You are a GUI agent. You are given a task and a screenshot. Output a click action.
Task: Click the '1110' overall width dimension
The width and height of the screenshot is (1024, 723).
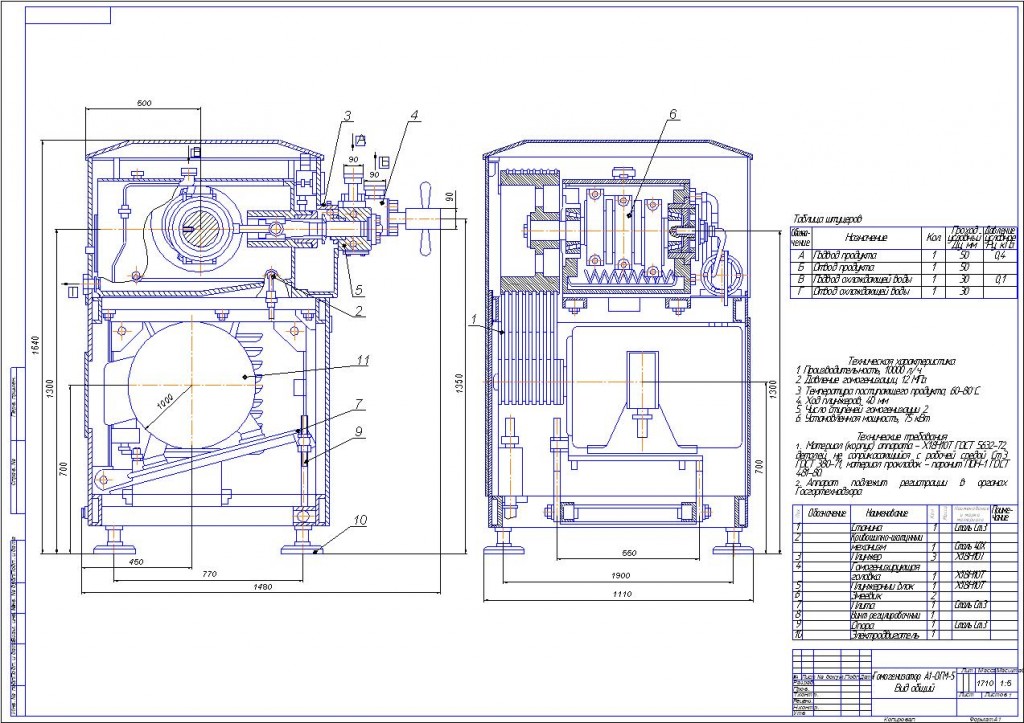(x=622, y=594)
